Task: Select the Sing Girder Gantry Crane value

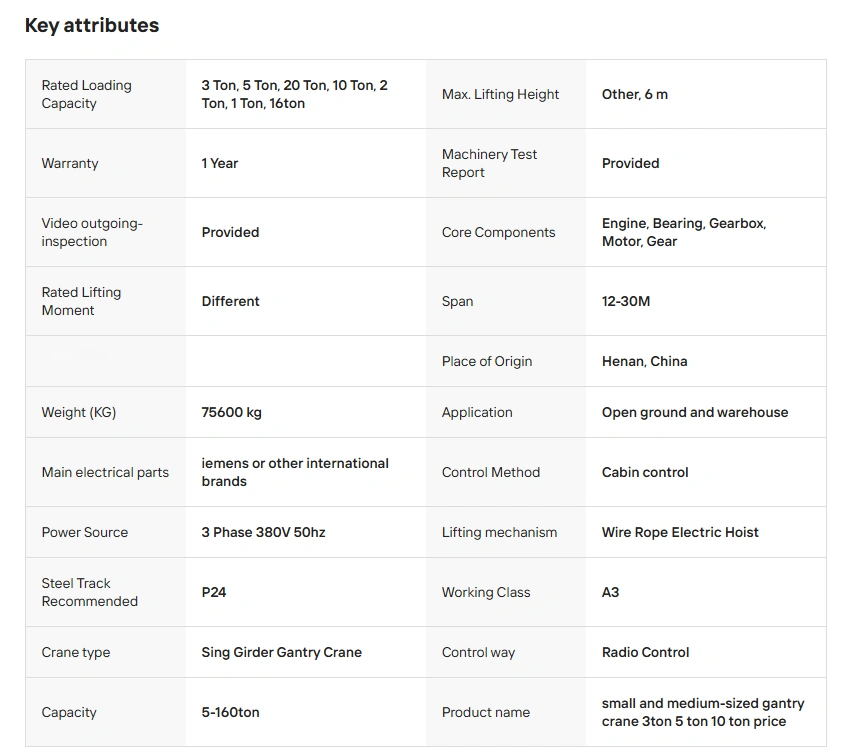Action: tap(281, 652)
